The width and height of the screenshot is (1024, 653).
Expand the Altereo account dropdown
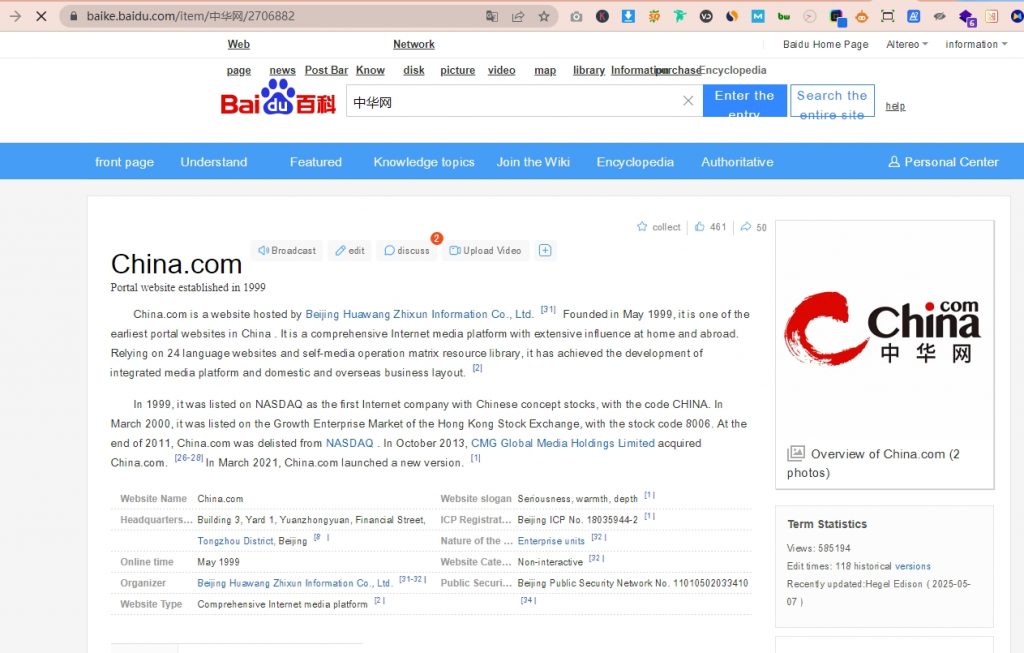click(x=906, y=44)
